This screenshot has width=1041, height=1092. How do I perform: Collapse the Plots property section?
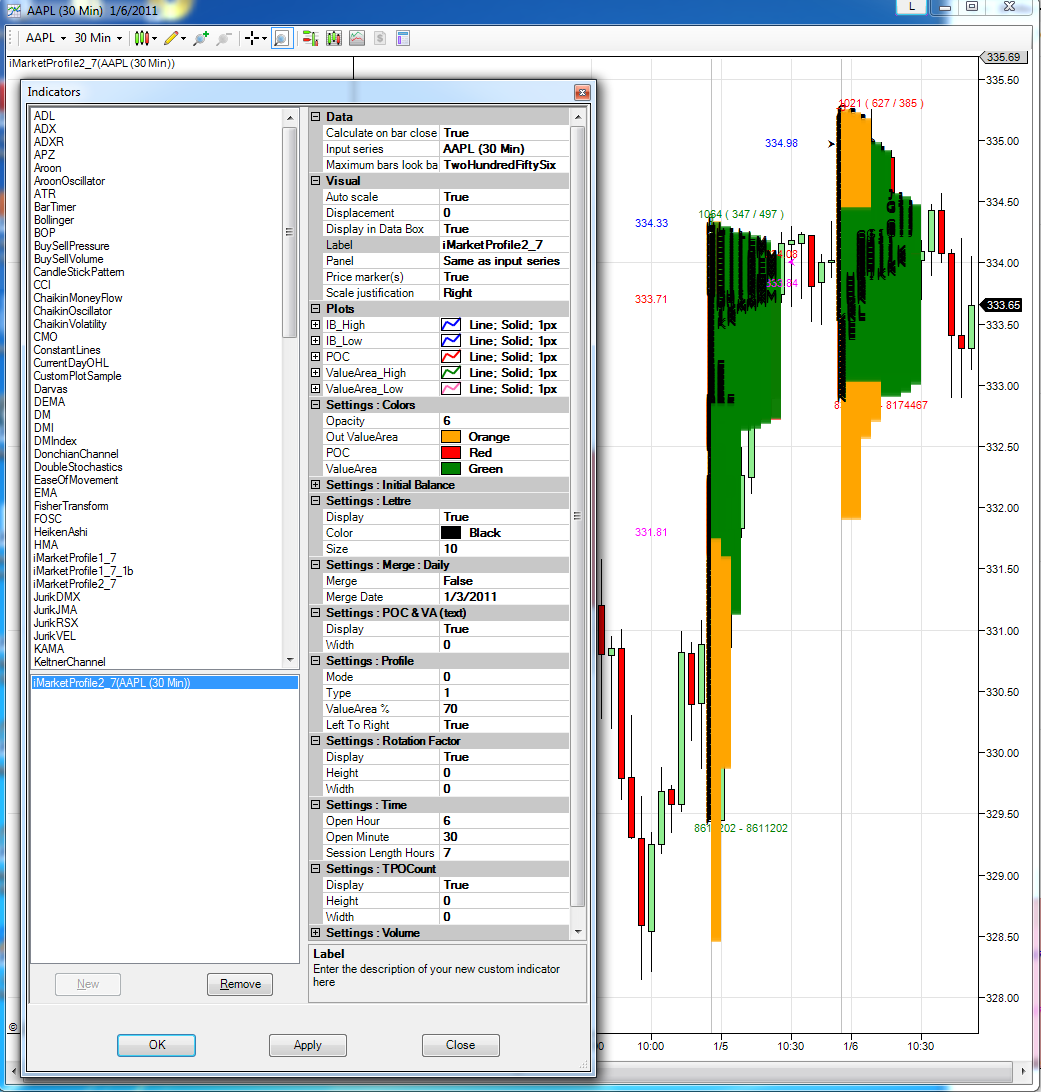point(315,309)
